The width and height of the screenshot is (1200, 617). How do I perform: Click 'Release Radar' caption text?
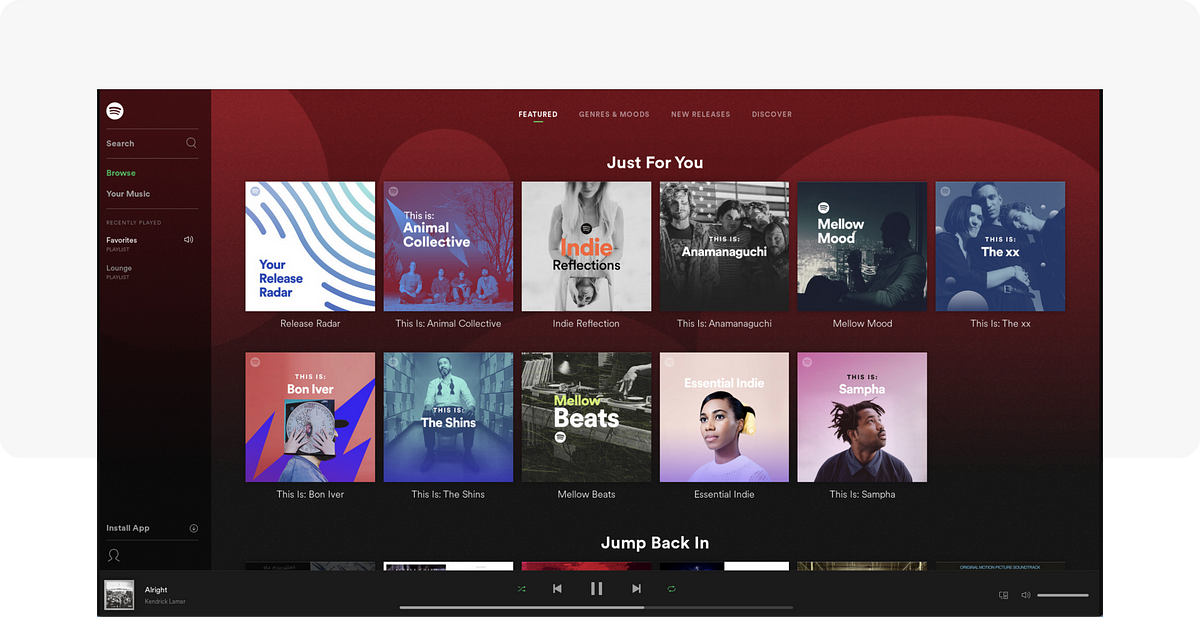pos(310,324)
